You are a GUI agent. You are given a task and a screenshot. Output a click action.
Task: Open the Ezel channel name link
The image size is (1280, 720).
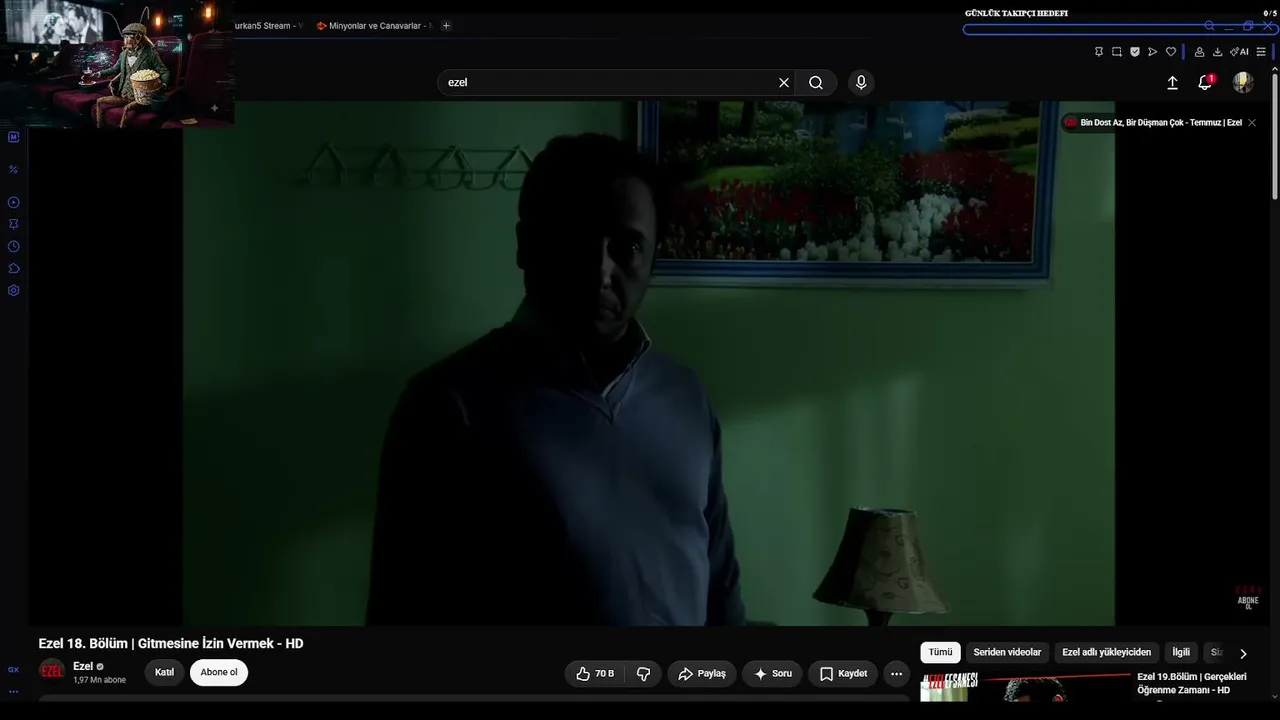point(83,666)
